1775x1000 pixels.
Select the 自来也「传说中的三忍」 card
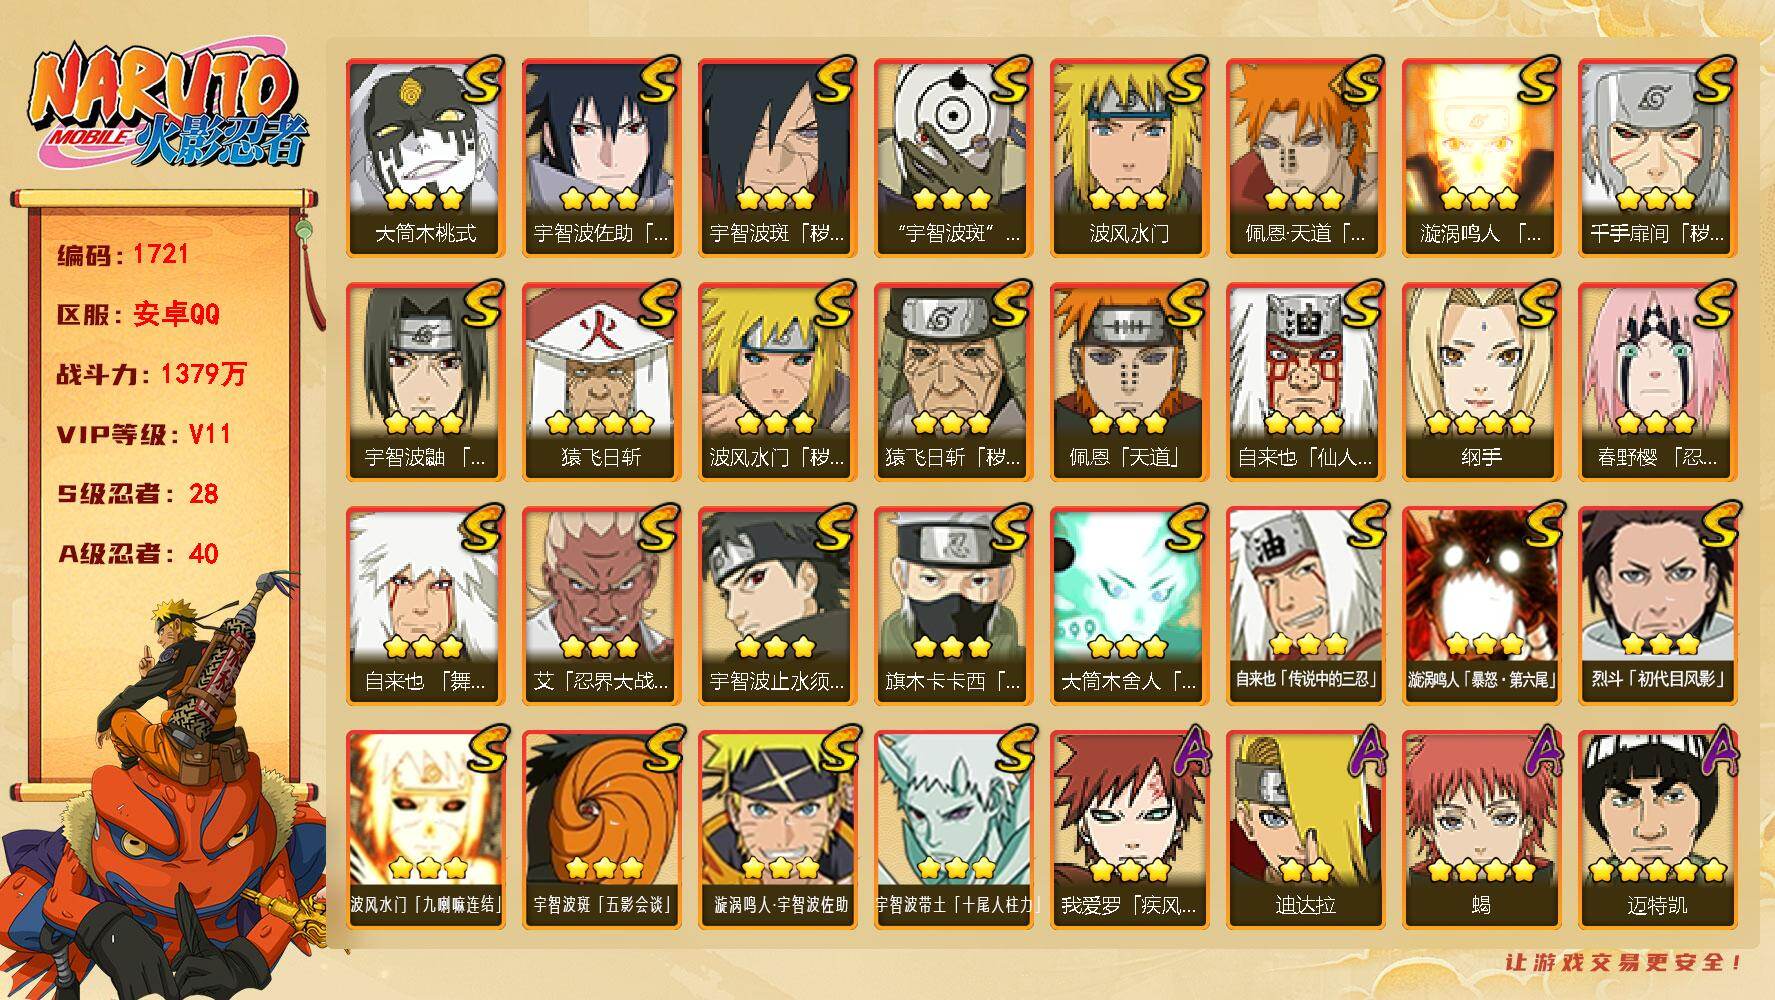click(1305, 605)
